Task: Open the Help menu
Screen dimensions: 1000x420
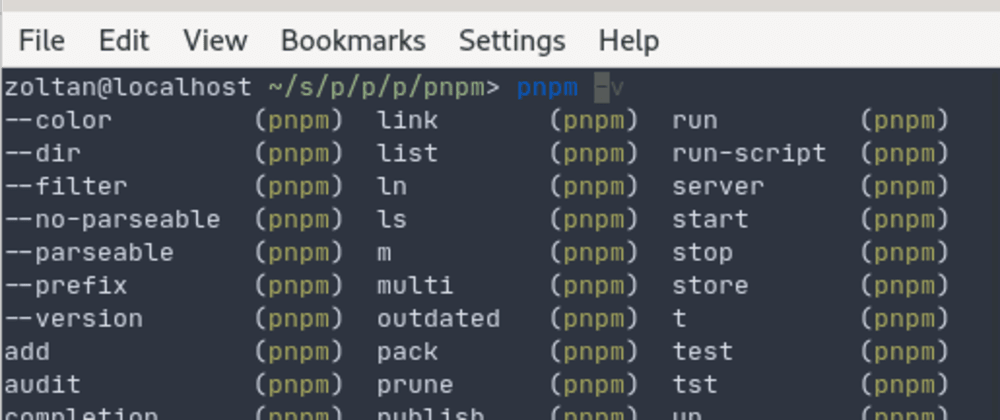Action: tap(628, 41)
